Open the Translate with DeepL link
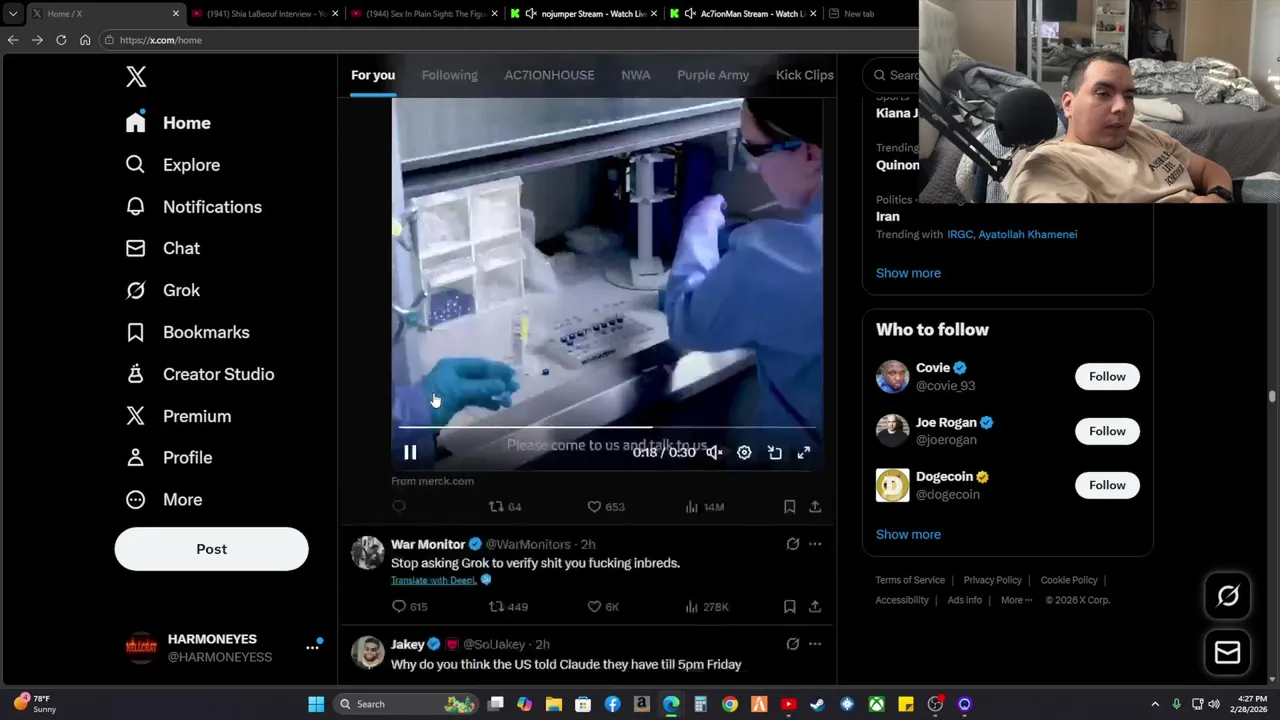Viewport: 1280px width, 720px height. (433, 580)
